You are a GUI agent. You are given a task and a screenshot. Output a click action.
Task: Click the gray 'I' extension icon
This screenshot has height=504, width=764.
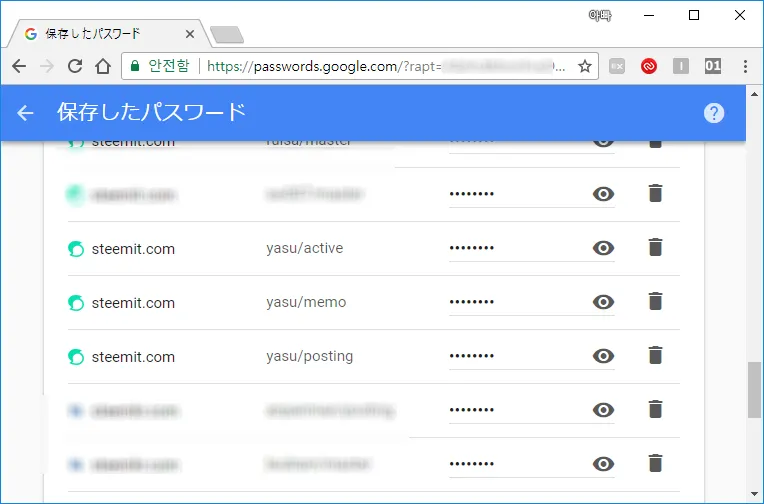(x=681, y=66)
